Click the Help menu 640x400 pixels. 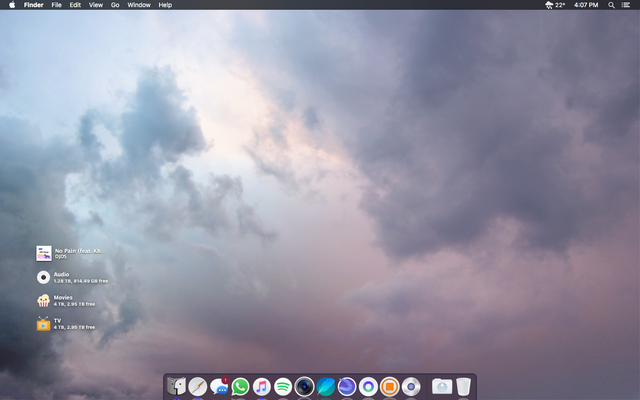pyautogui.click(x=165, y=5)
